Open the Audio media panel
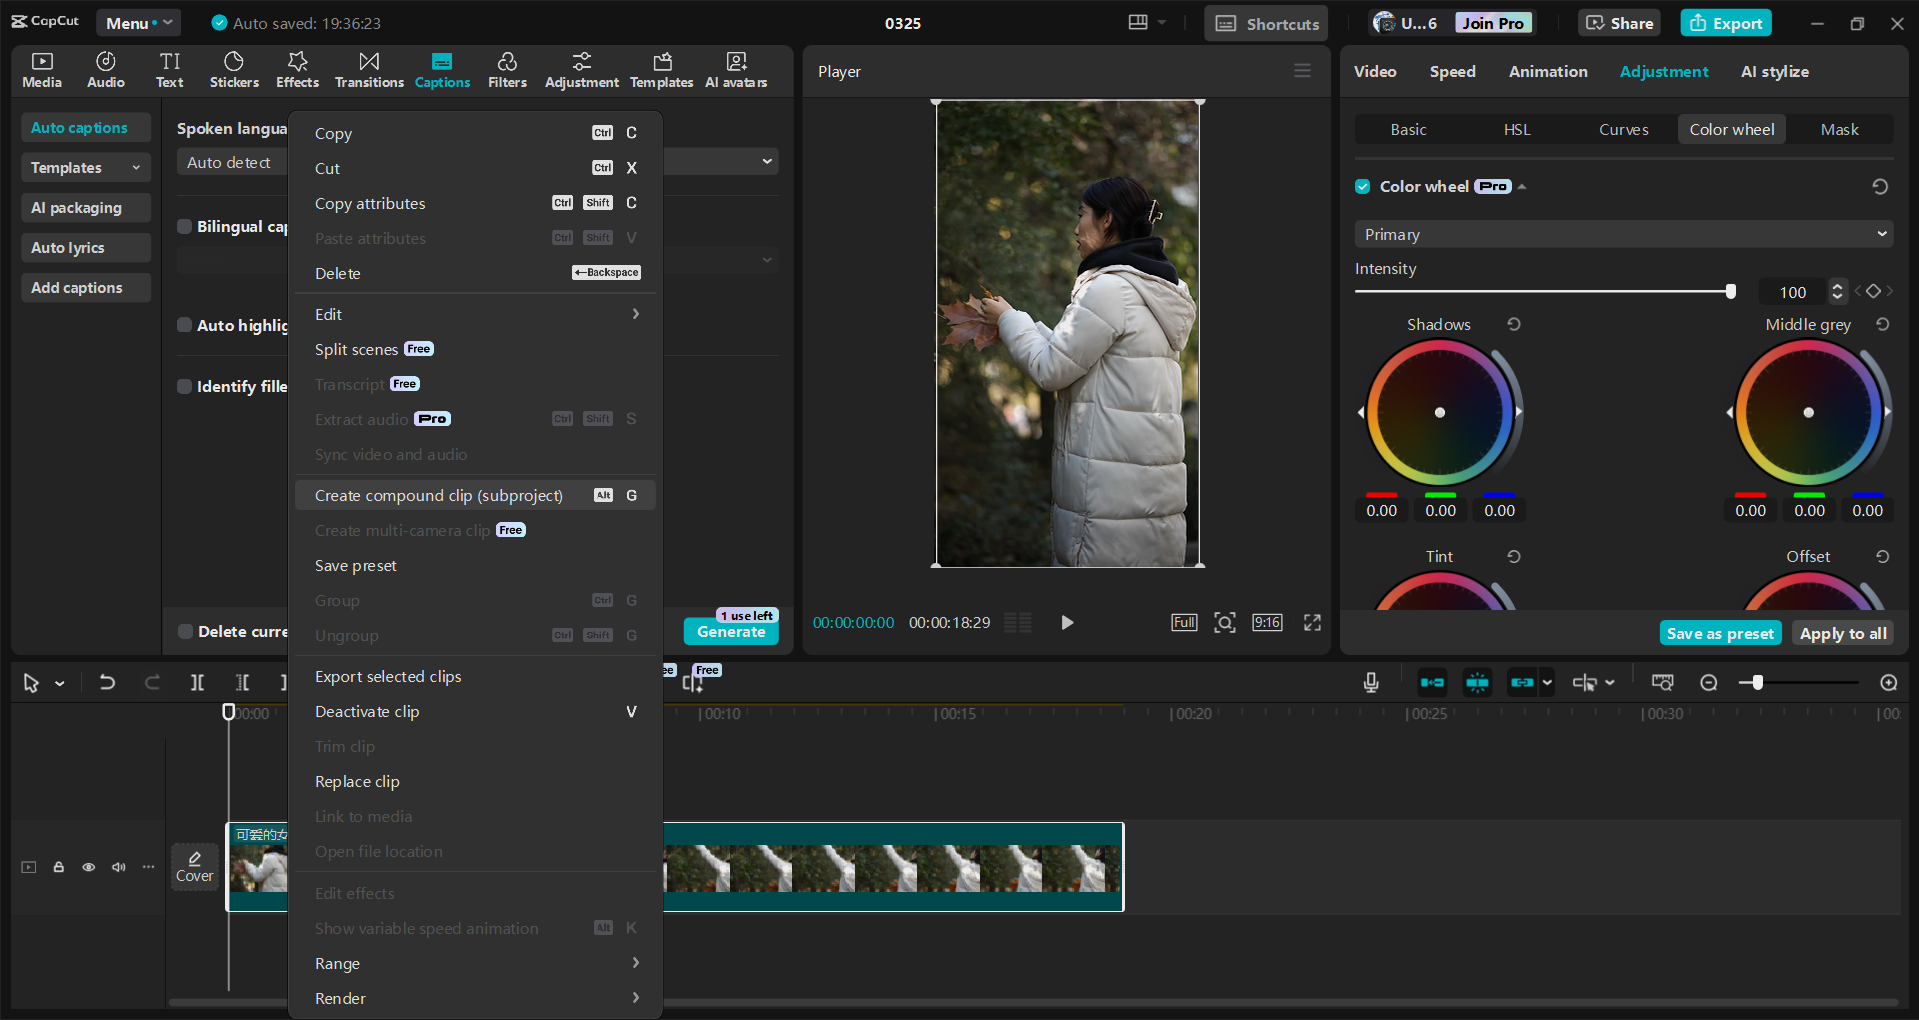The image size is (1919, 1020). pyautogui.click(x=104, y=70)
